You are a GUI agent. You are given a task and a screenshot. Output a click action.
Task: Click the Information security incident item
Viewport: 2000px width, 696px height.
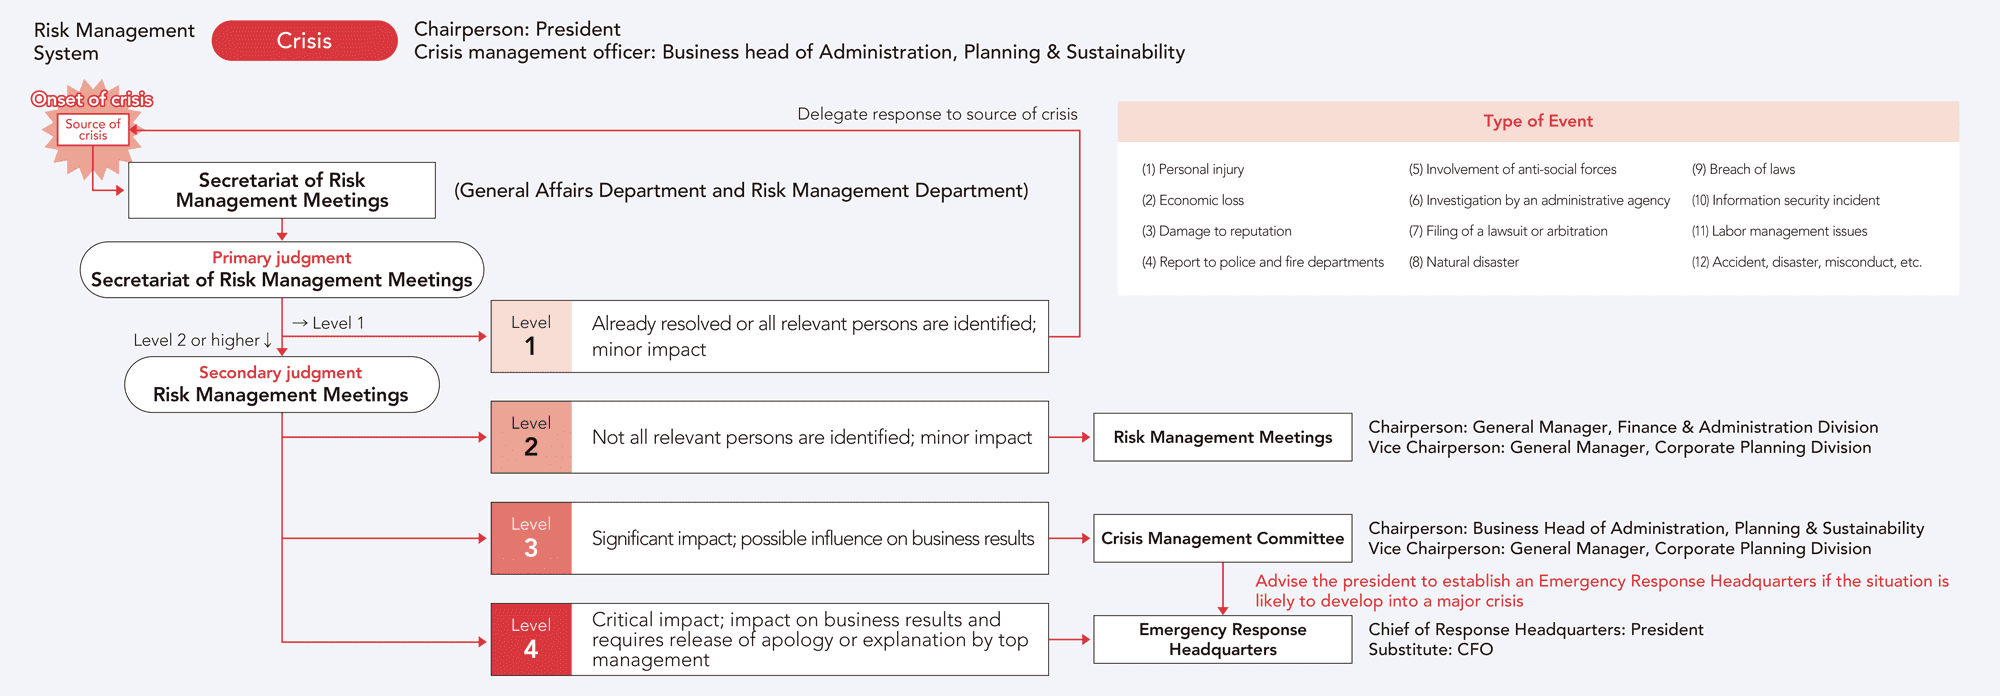(x=1786, y=201)
